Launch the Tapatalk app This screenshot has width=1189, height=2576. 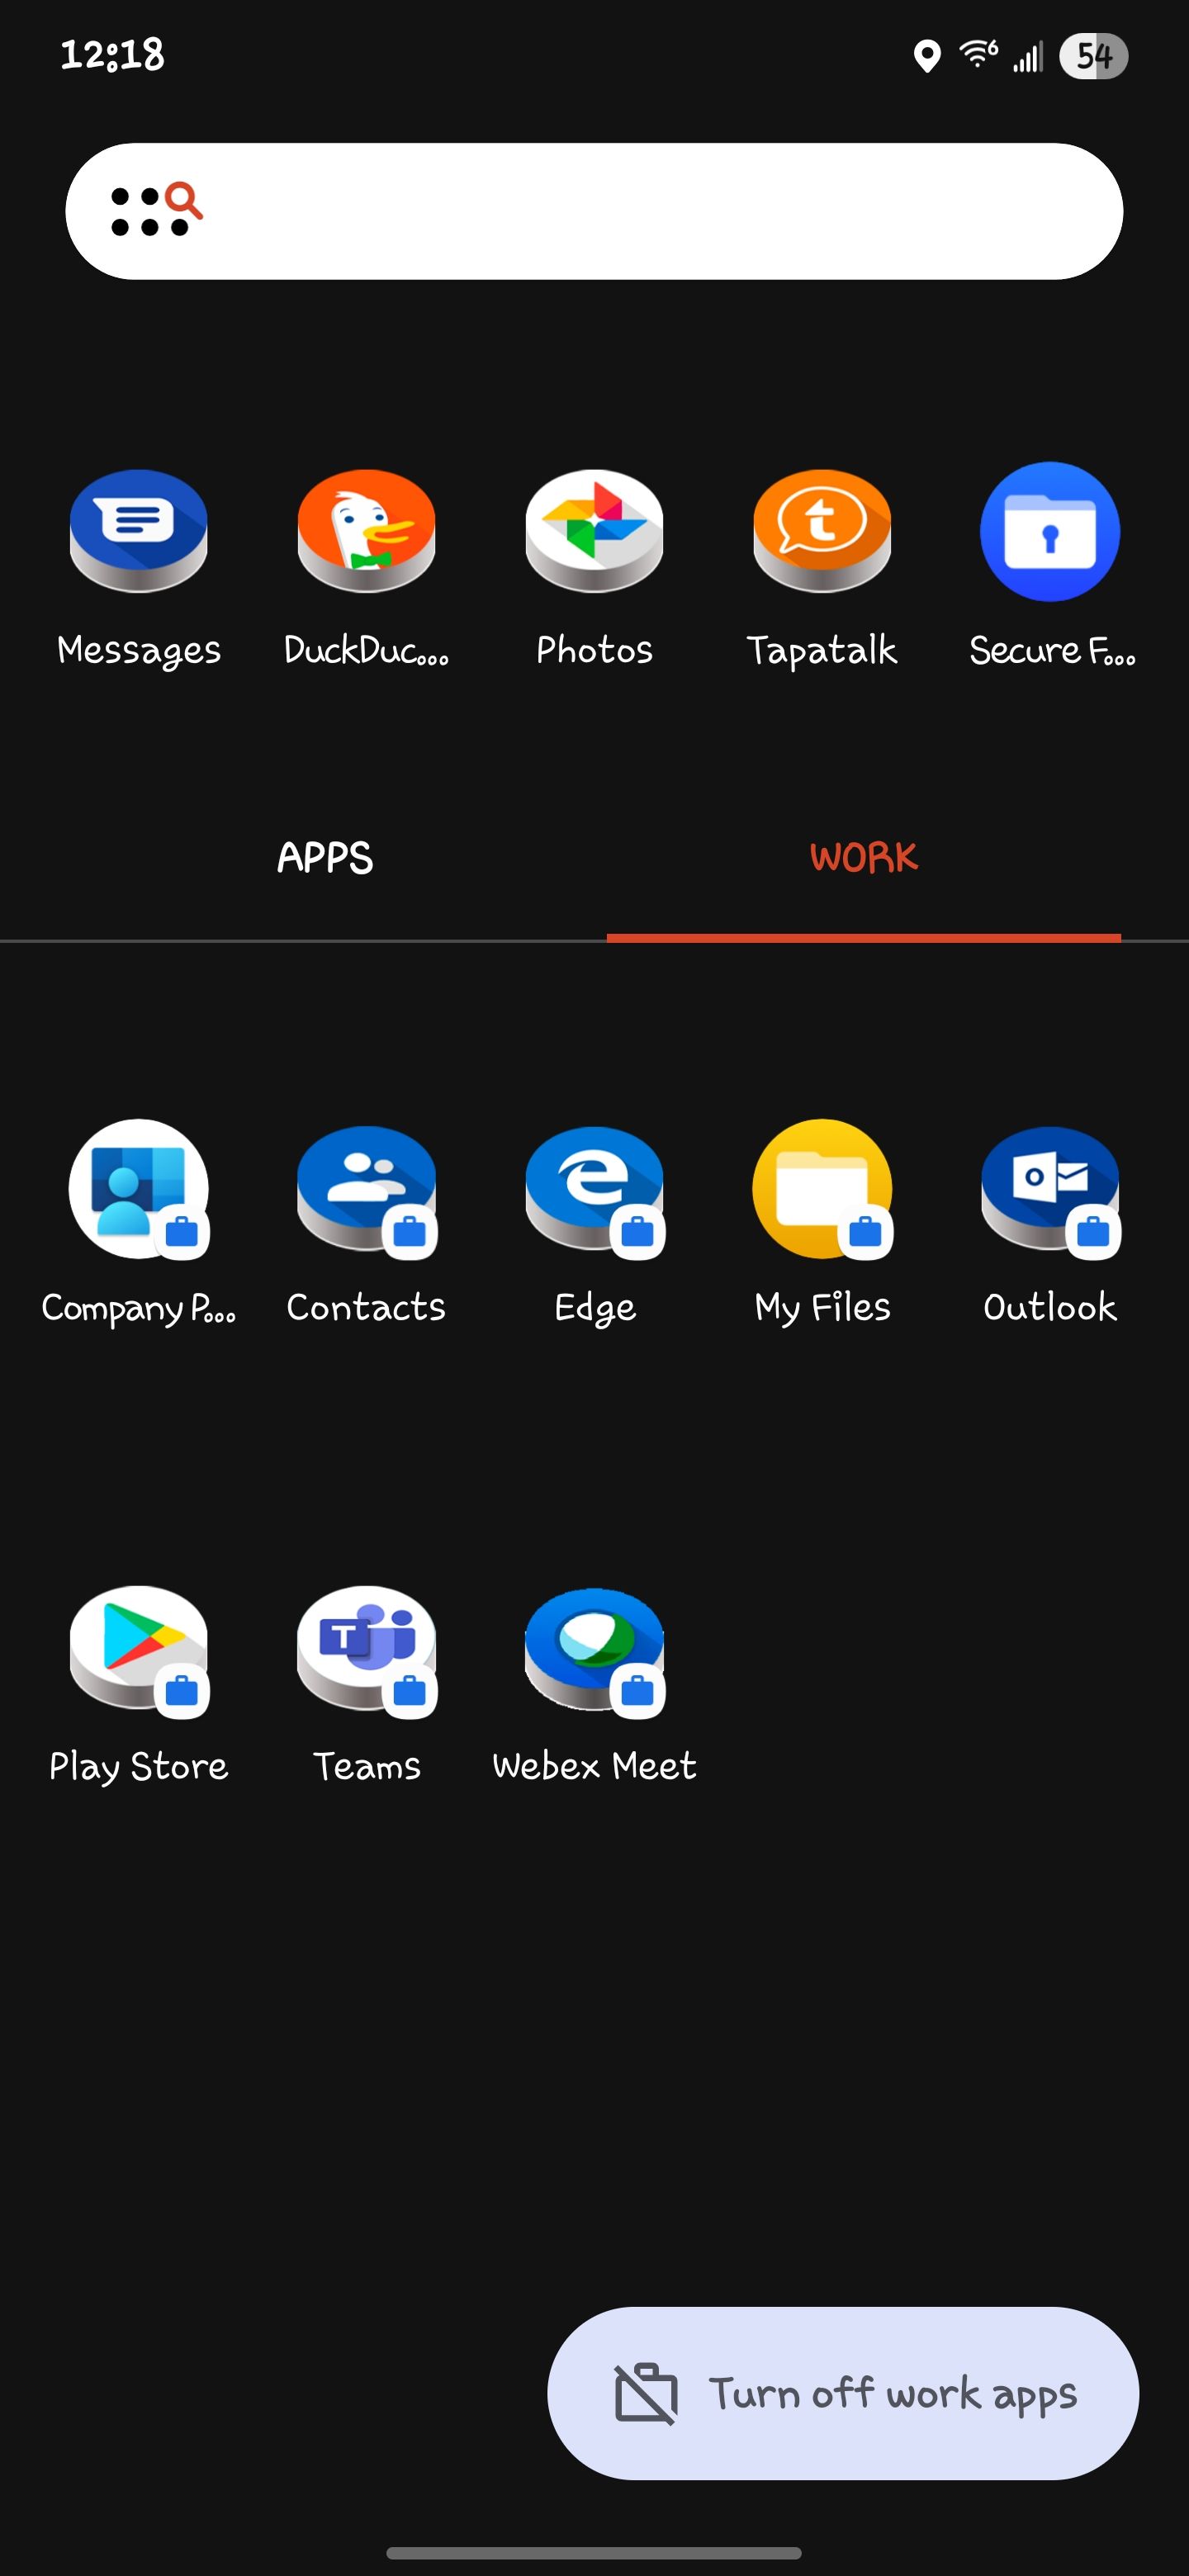point(821,532)
